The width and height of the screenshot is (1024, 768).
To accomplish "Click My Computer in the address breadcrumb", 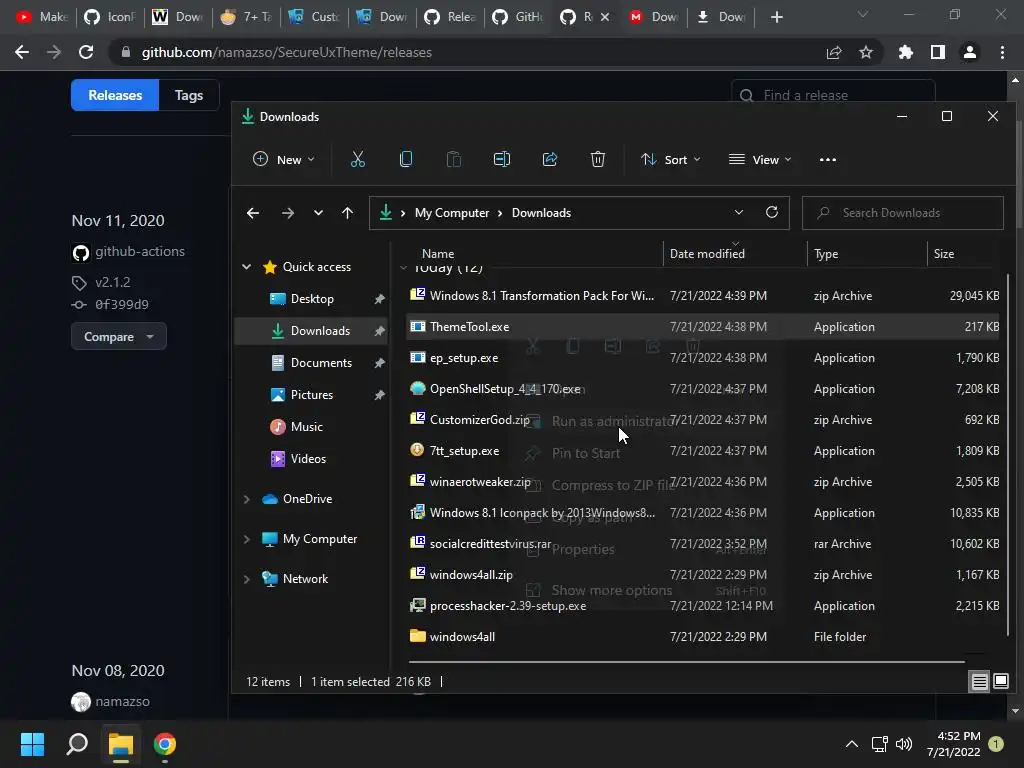I will tap(452, 213).
